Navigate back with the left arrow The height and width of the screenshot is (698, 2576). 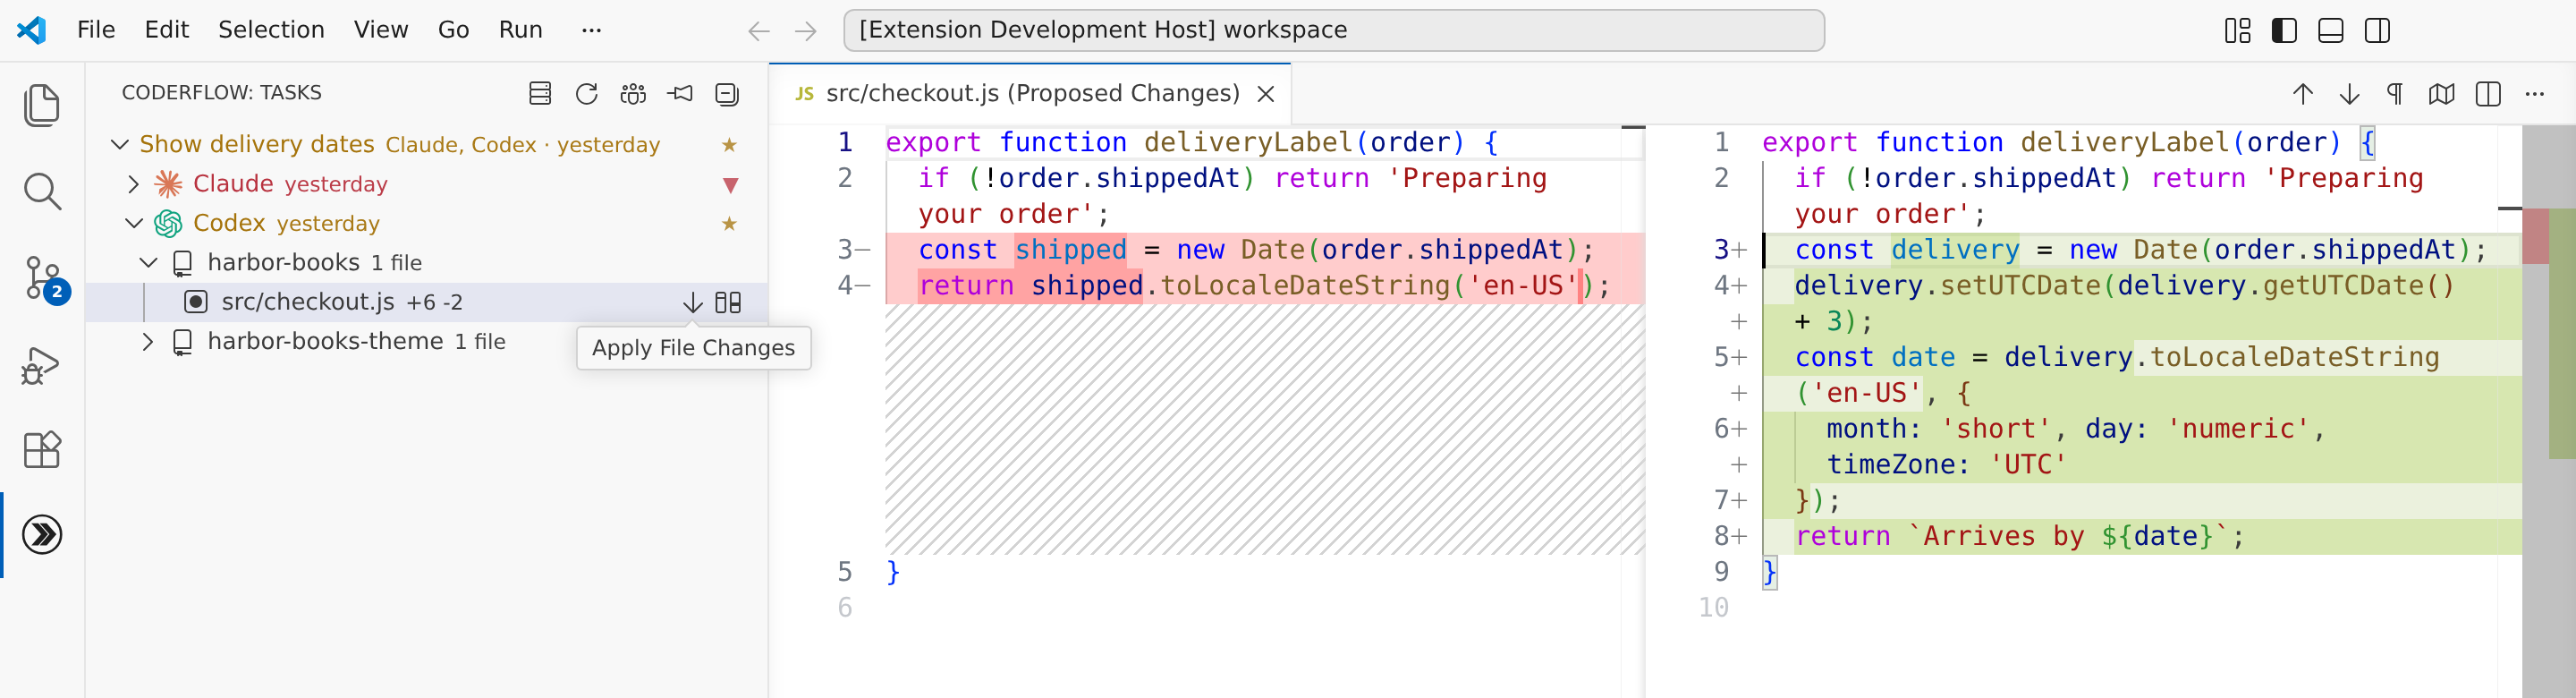click(759, 31)
